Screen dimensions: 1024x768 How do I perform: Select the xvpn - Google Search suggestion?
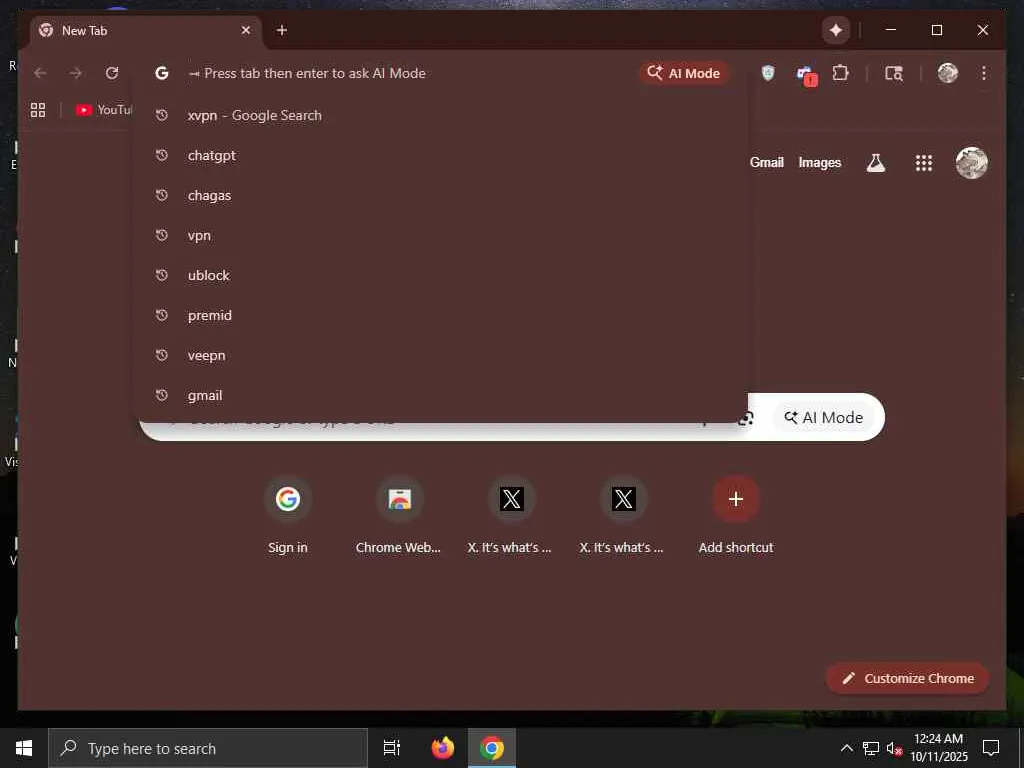coord(441,116)
